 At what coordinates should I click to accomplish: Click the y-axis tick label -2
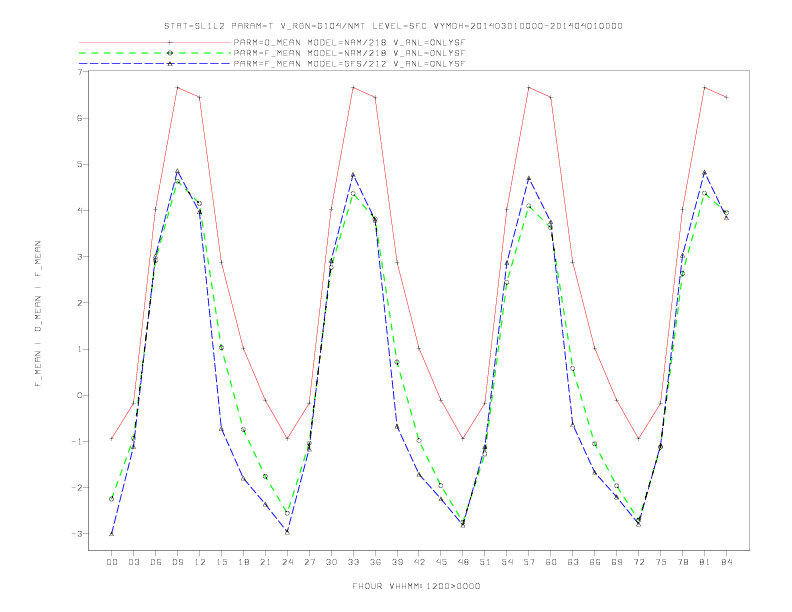tap(76, 488)
